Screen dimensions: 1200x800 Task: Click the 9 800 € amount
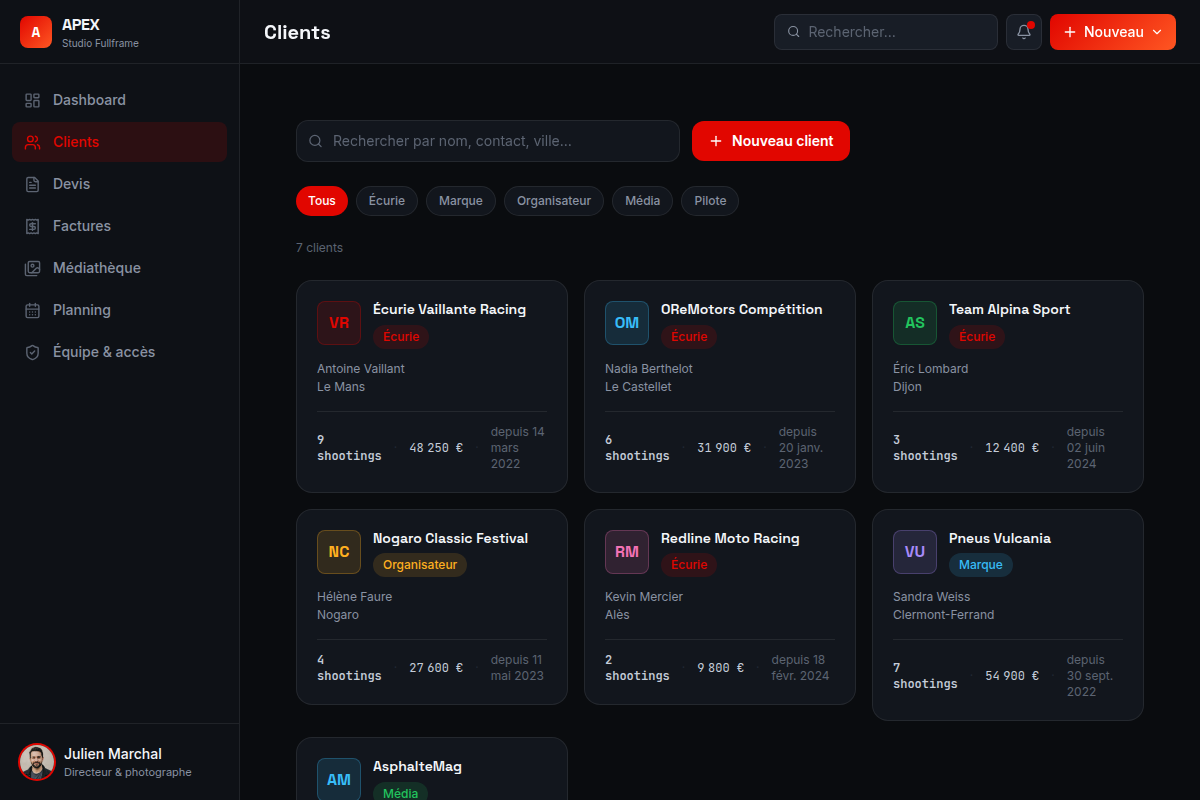pos(721,668)
